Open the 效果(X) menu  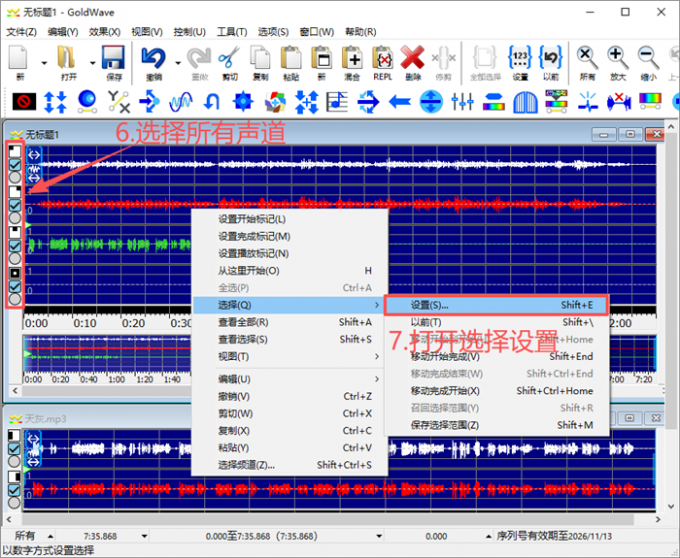tap(105, 32)
